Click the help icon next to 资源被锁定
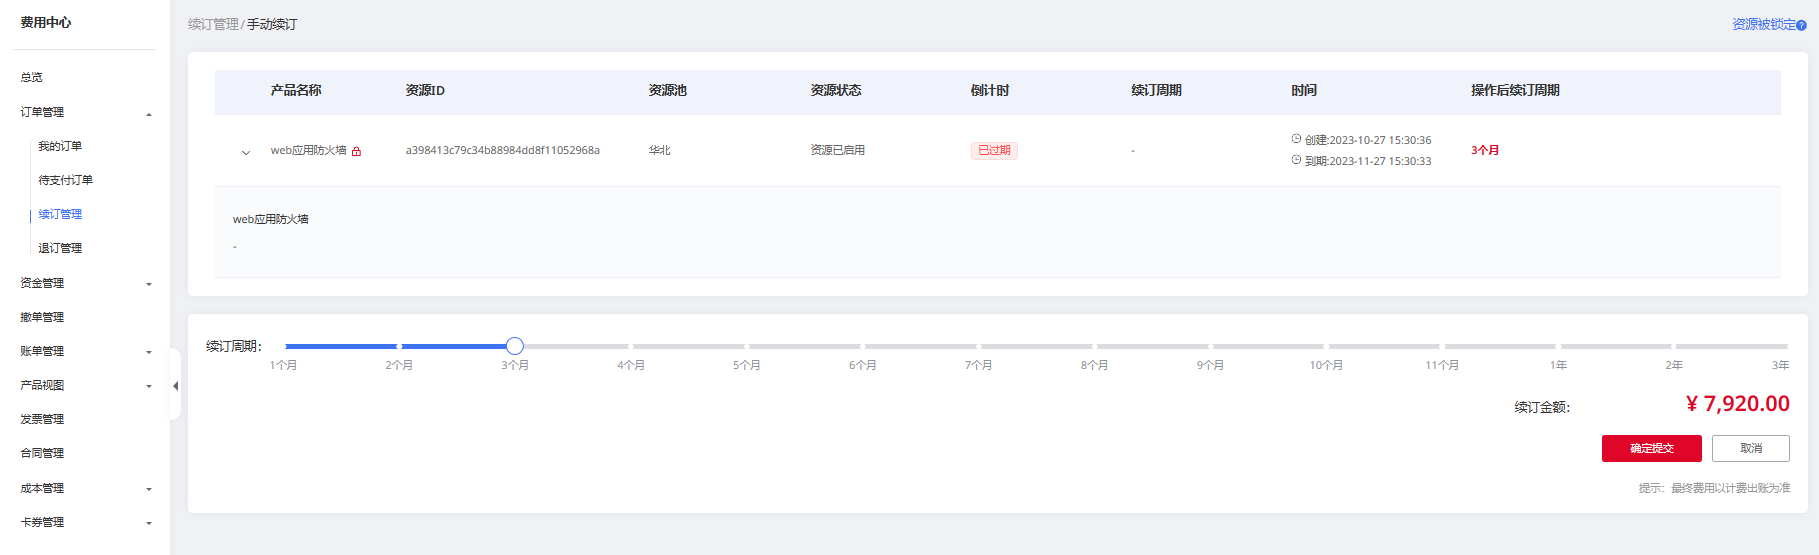Screen dimensions: 1819x555 click(x=1801, y=25)
